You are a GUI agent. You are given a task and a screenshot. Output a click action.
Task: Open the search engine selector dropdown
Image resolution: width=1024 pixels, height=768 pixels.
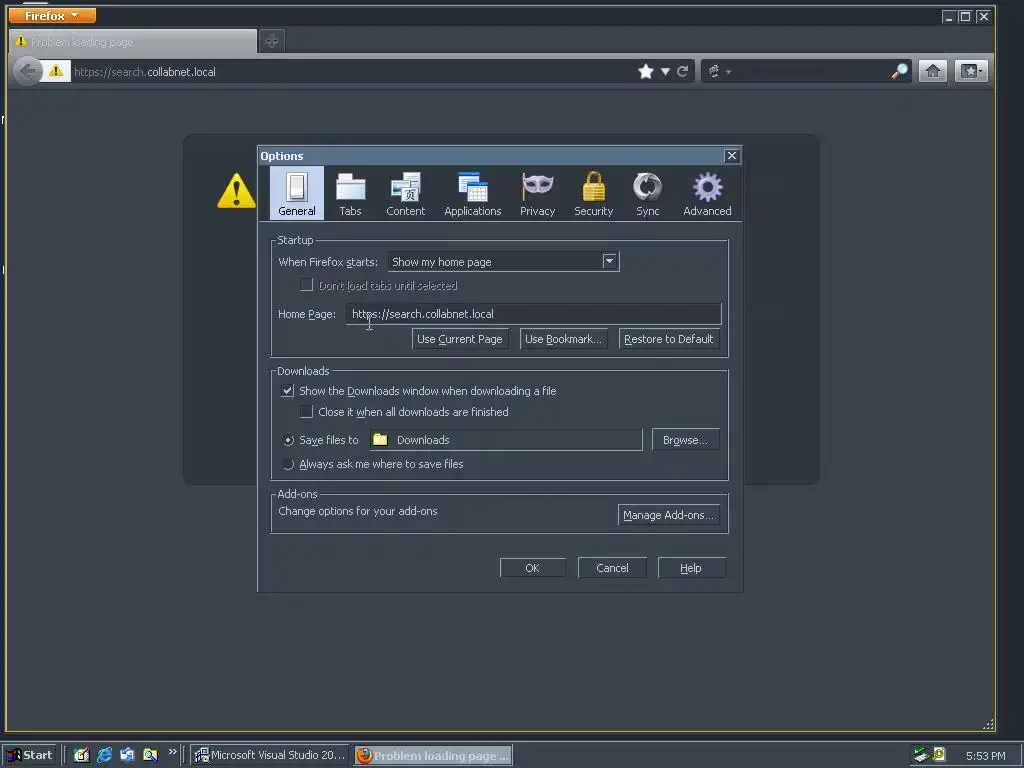pyautogui.click(x=719, y=71)
